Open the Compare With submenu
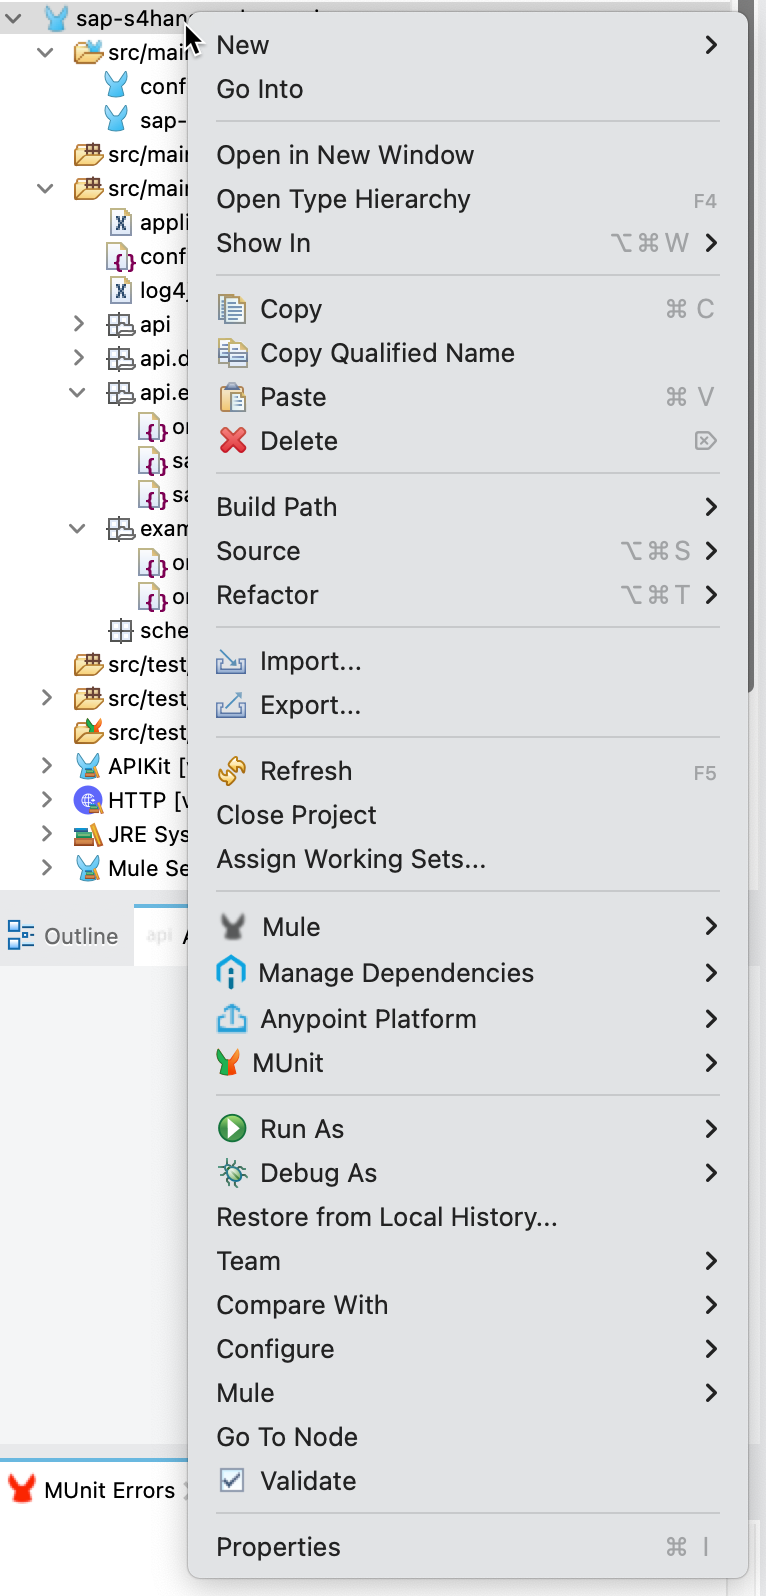766x1596 pixels. (x=468, y=1305)
